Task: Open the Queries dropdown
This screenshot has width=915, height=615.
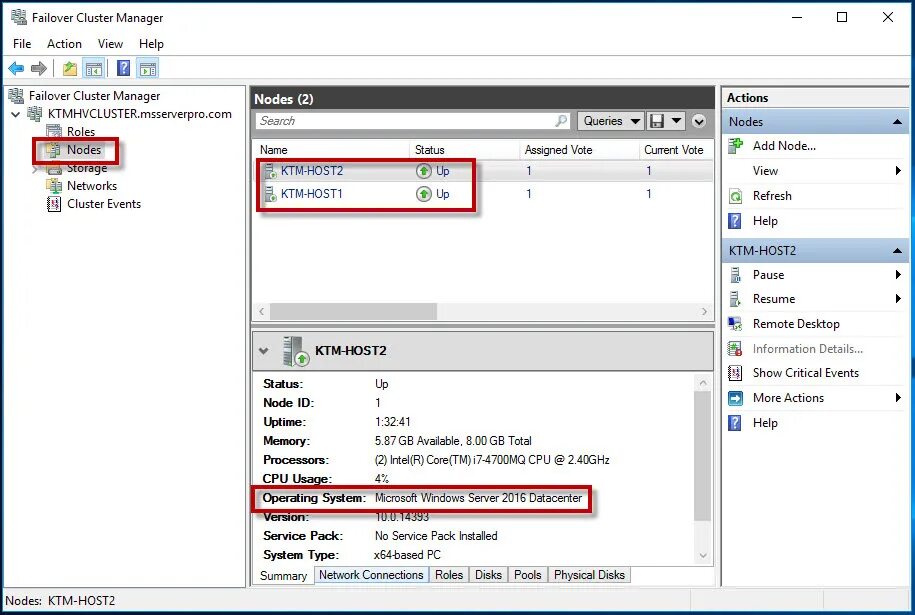Action: [610, 121]
